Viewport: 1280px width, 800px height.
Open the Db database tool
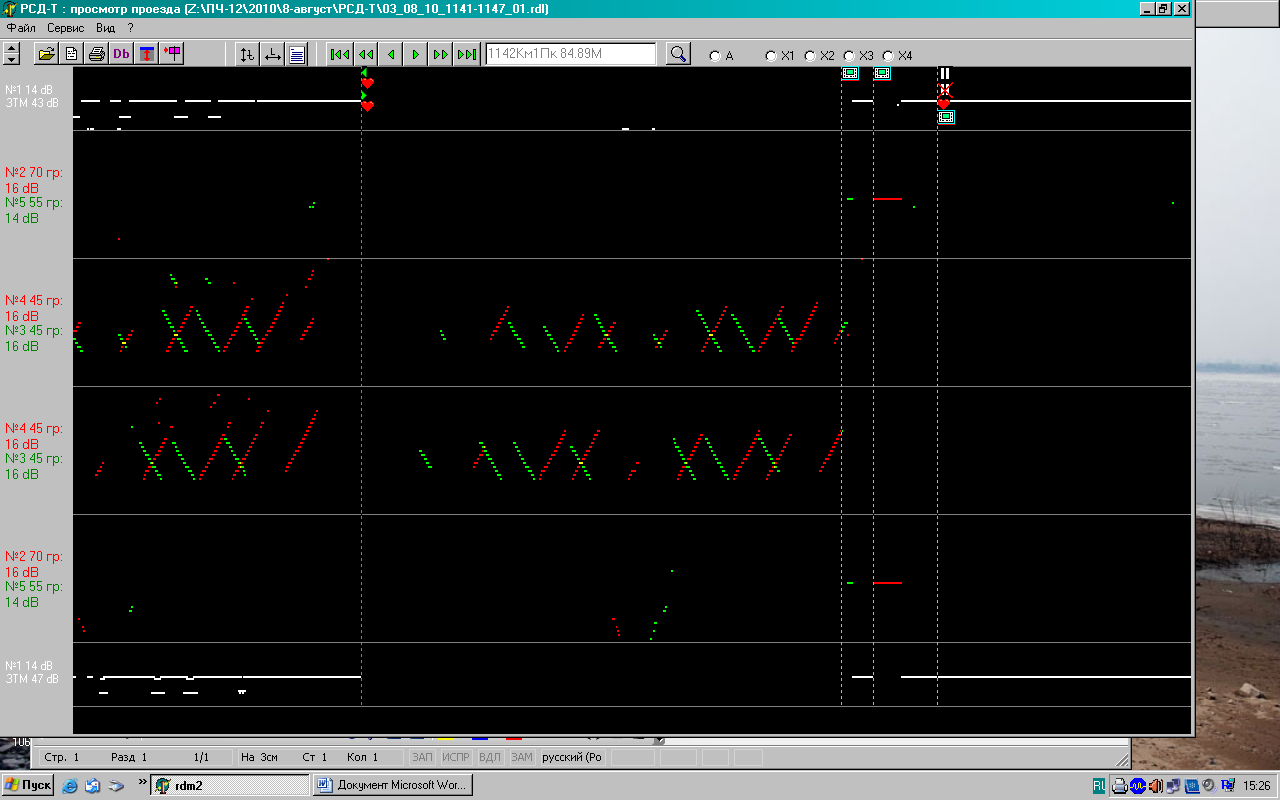click(122, 54)
